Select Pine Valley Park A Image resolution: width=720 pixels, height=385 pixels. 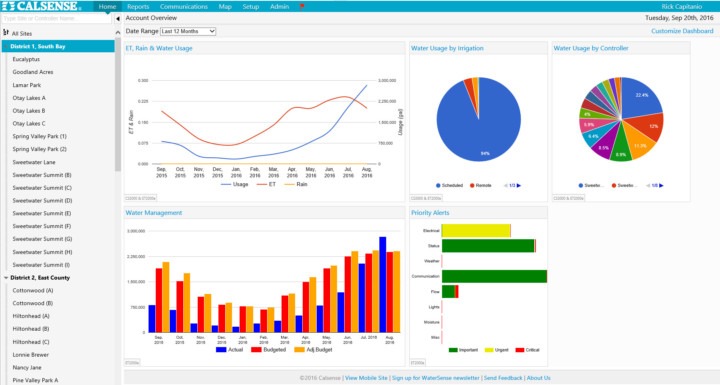[x=35, y=380]
